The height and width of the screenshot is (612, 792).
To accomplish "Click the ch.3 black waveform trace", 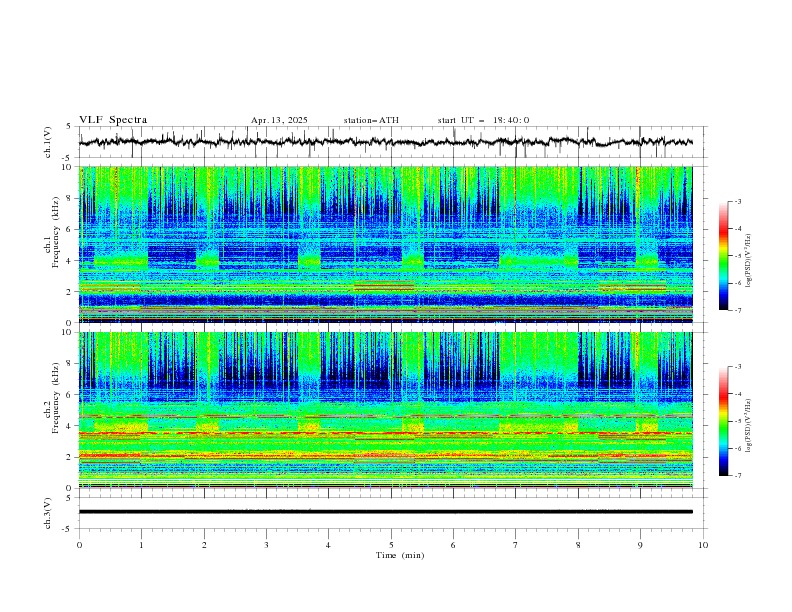I will point(386,512).
